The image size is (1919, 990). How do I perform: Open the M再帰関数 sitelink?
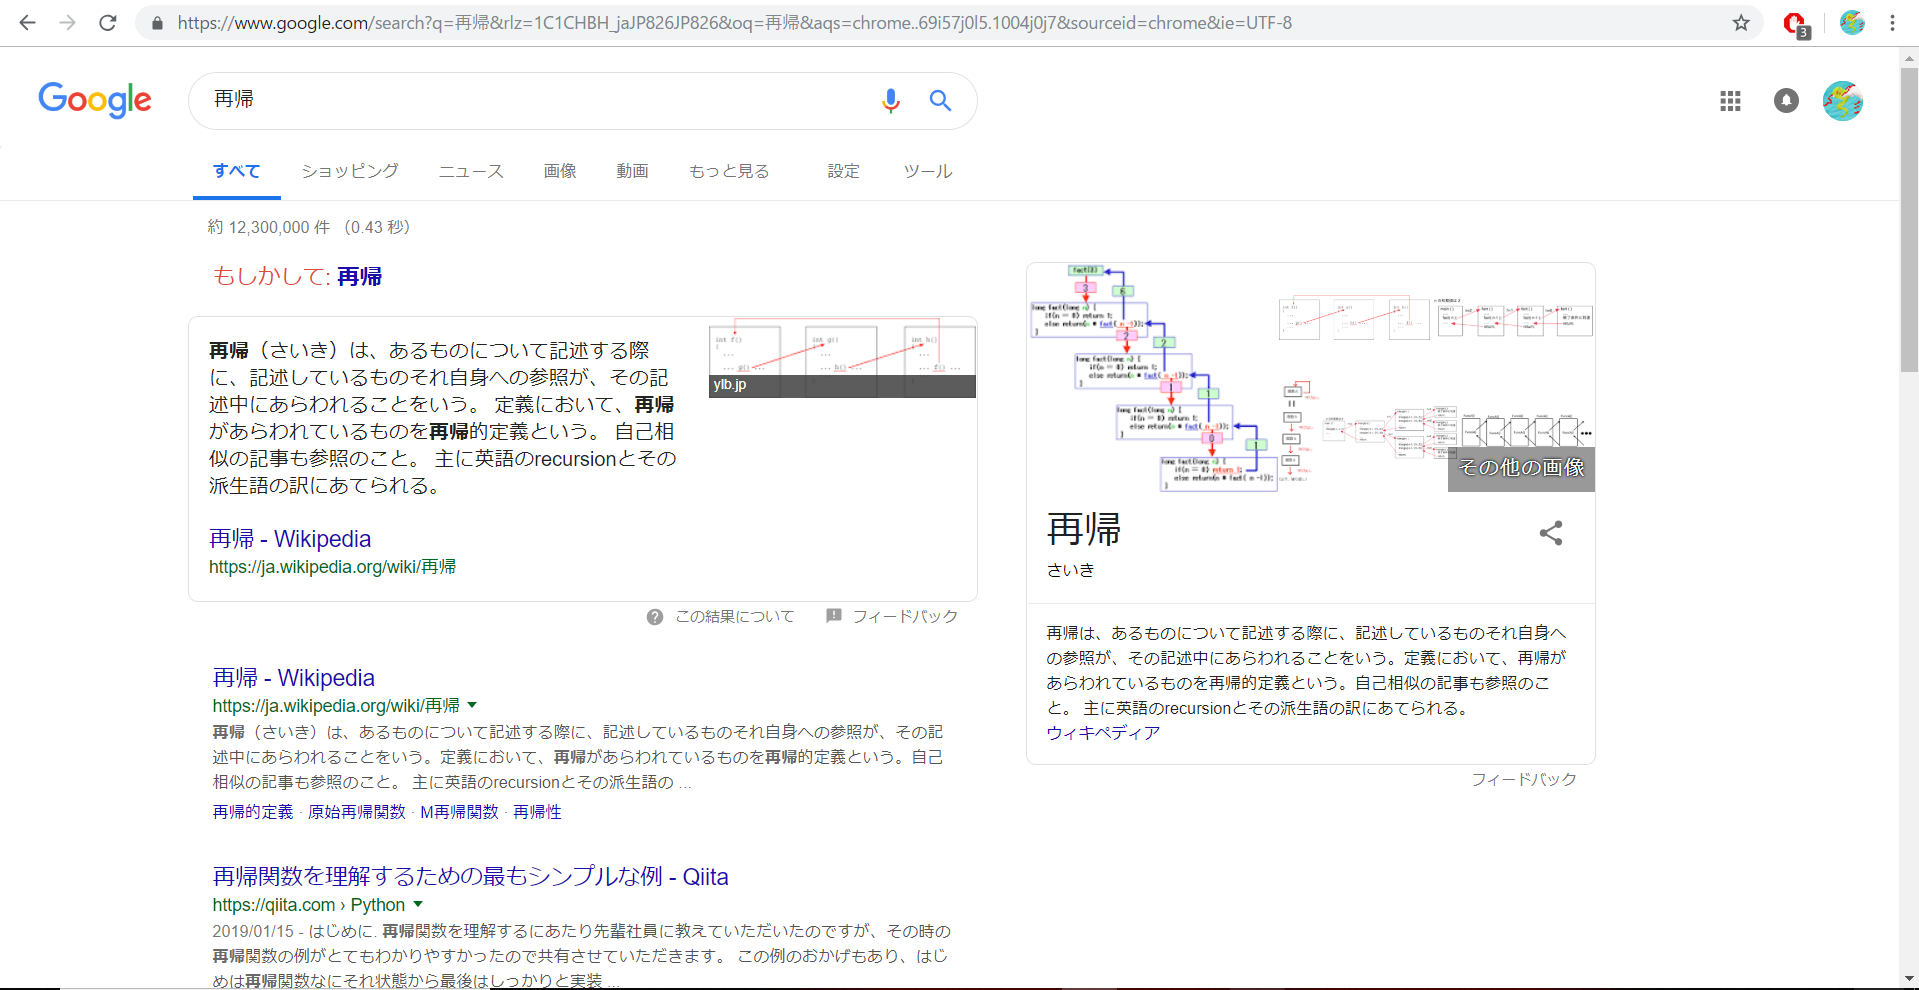(459, 812)
